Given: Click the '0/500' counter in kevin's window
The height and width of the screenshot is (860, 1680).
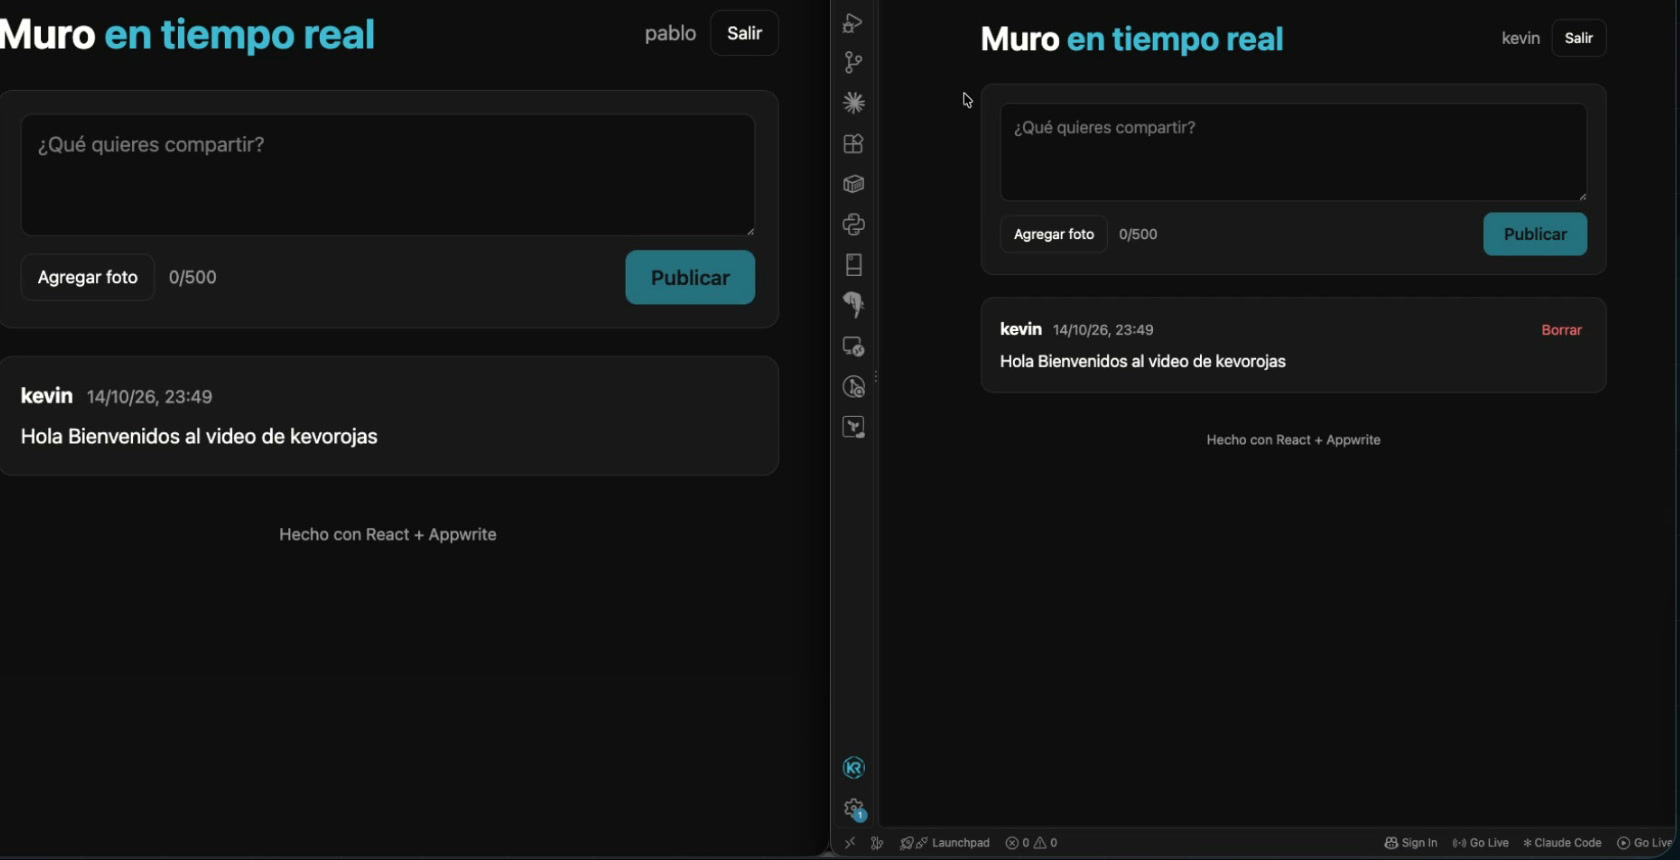Looking at the screenshot, I should (1138, 234).
